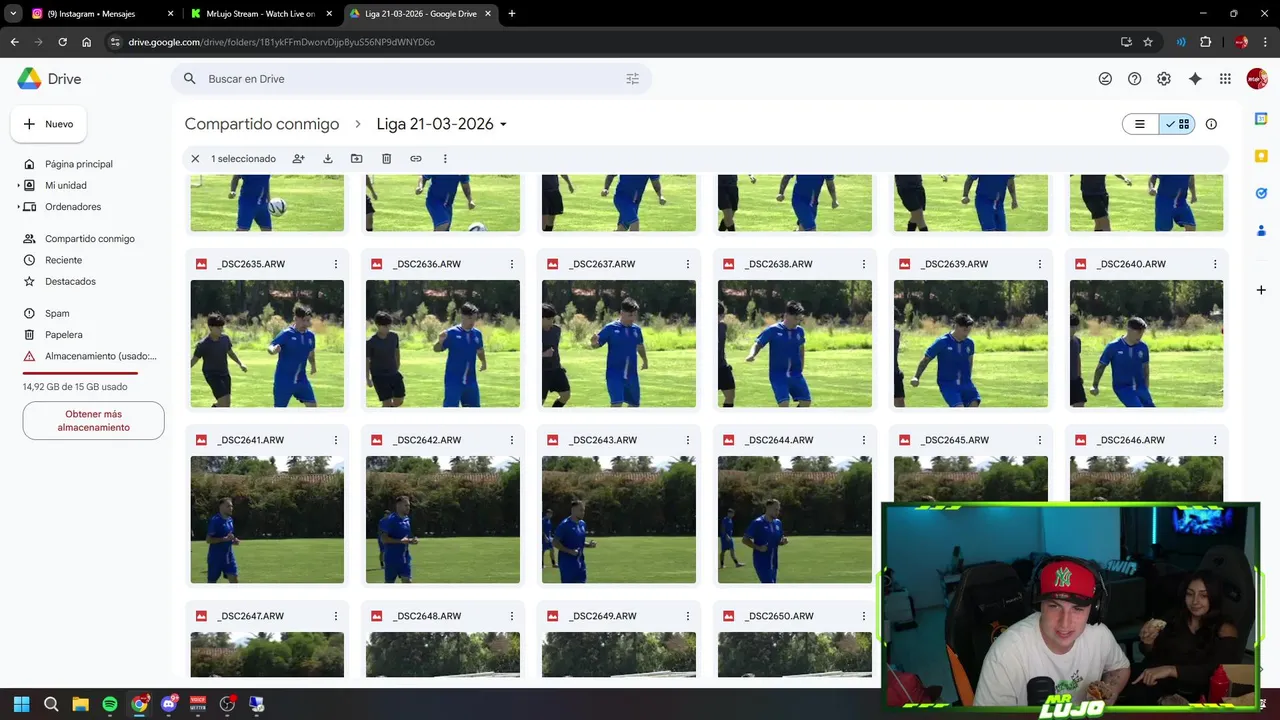Open Drive settings gear
This screenshot has width=1280, height=720.
pos(1164,79)
